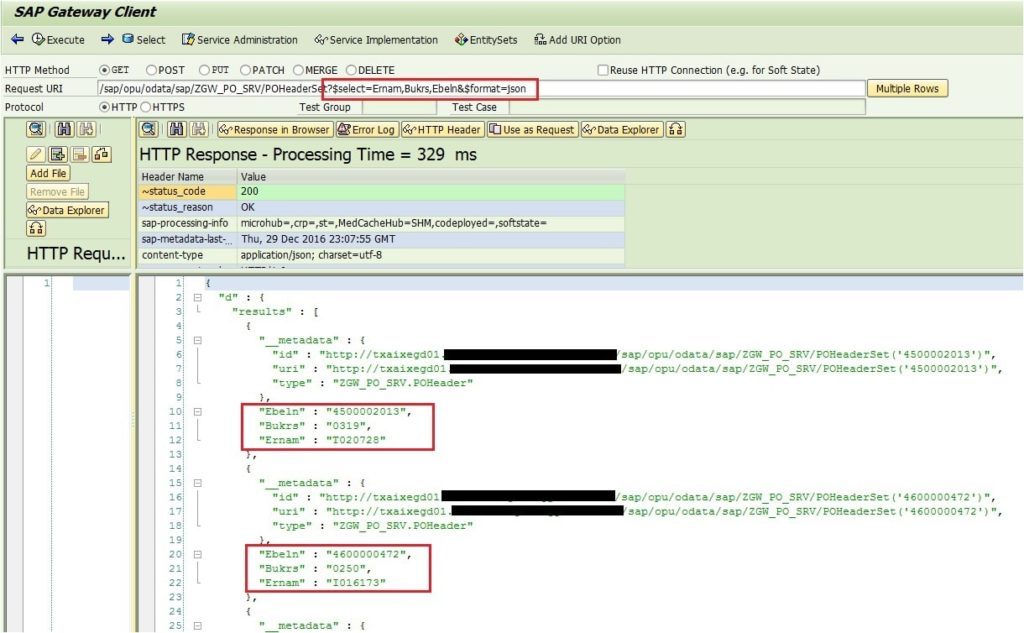This screenshot has height=633, width=1024.
Task: Click the binoculars search icon in the request pane
Action: coord(64,129)
